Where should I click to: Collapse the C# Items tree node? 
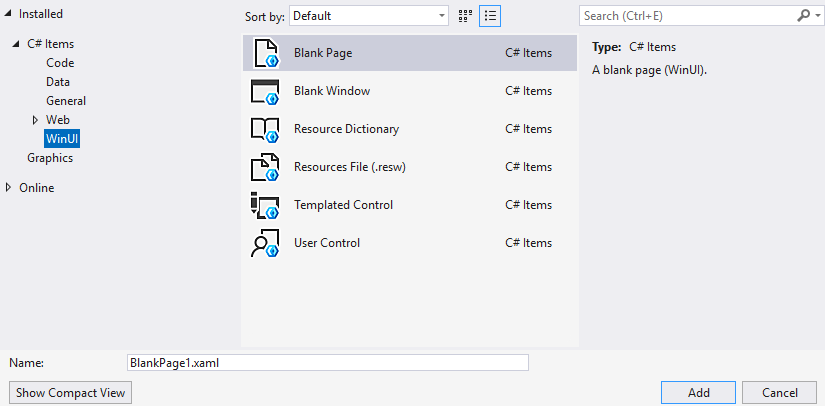16,44
